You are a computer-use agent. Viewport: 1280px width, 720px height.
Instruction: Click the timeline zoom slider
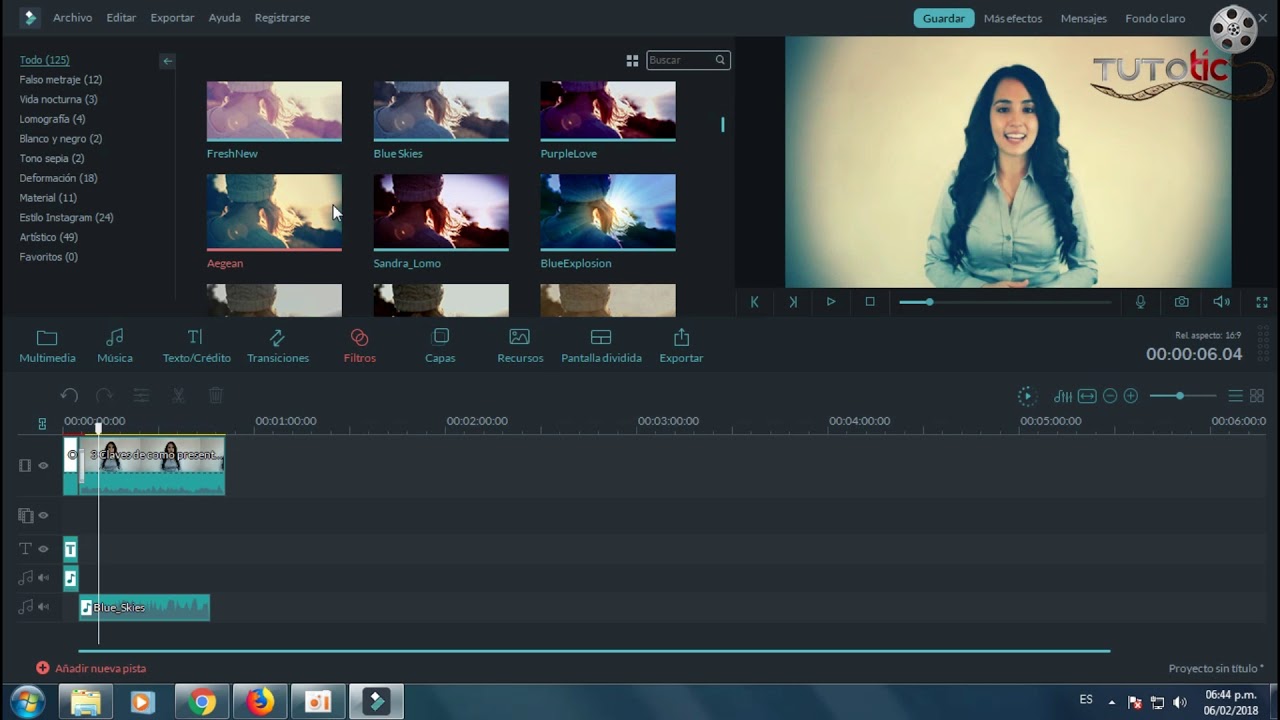1180,396
